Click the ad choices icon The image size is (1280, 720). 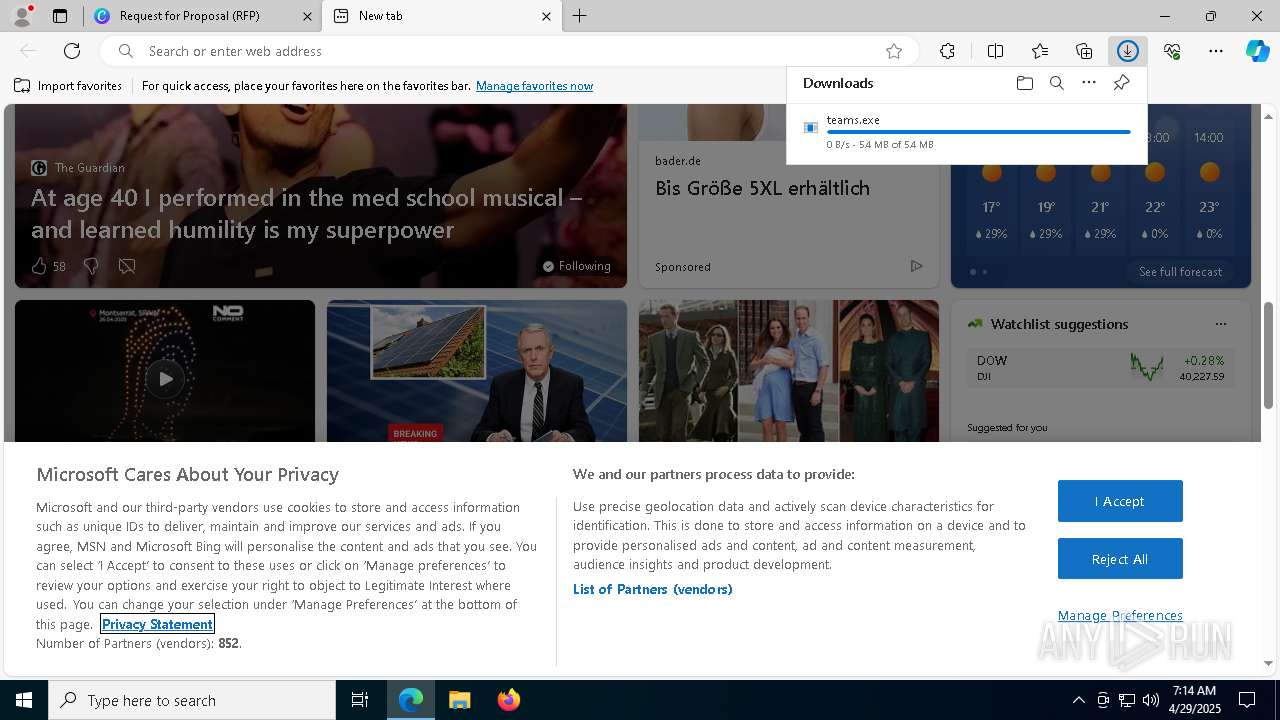pos(916,266)
